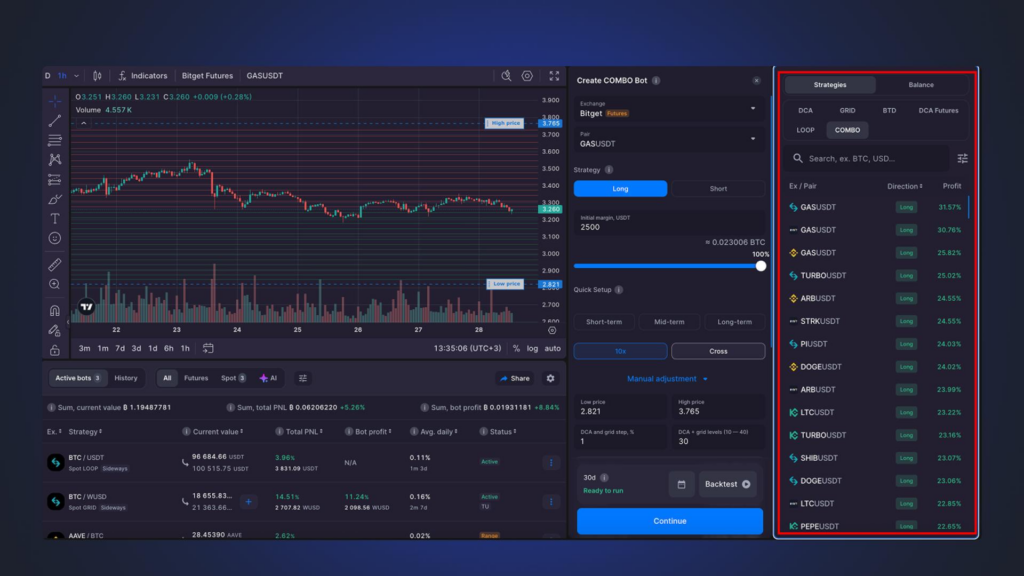Switch to the Balance tab

coord(921,85)
